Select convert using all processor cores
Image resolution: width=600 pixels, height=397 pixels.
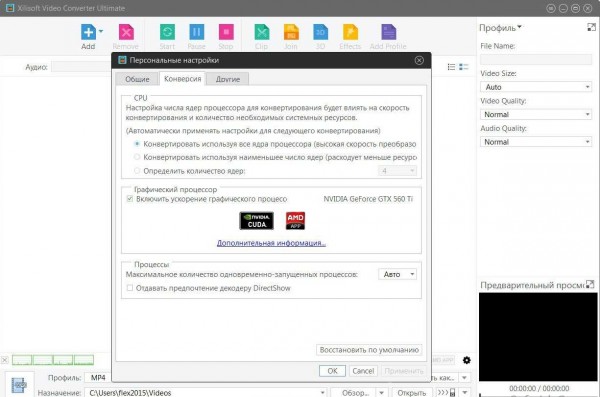(x=137, y=144)
